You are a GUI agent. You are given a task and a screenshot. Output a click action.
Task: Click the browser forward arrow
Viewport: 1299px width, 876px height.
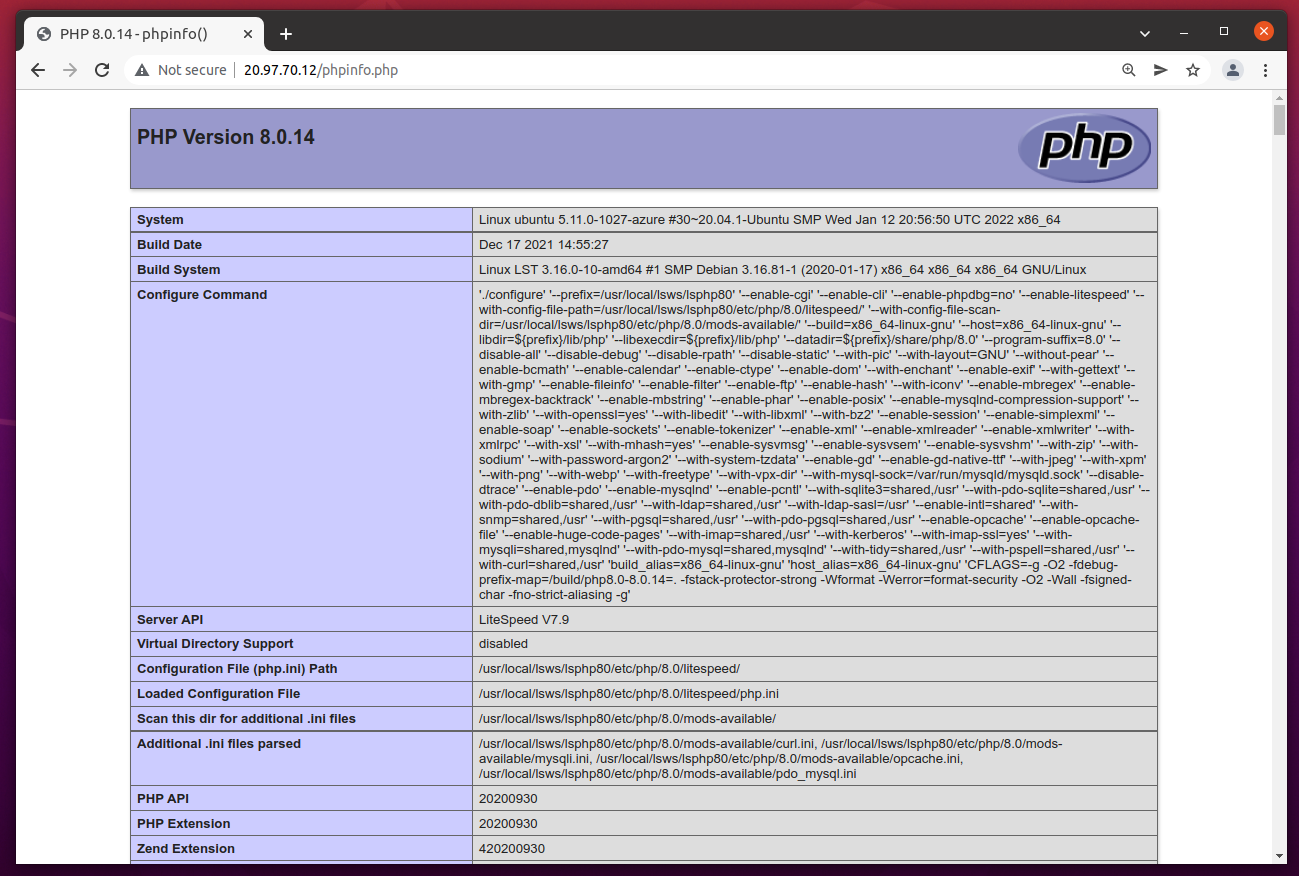click(70, 70)
